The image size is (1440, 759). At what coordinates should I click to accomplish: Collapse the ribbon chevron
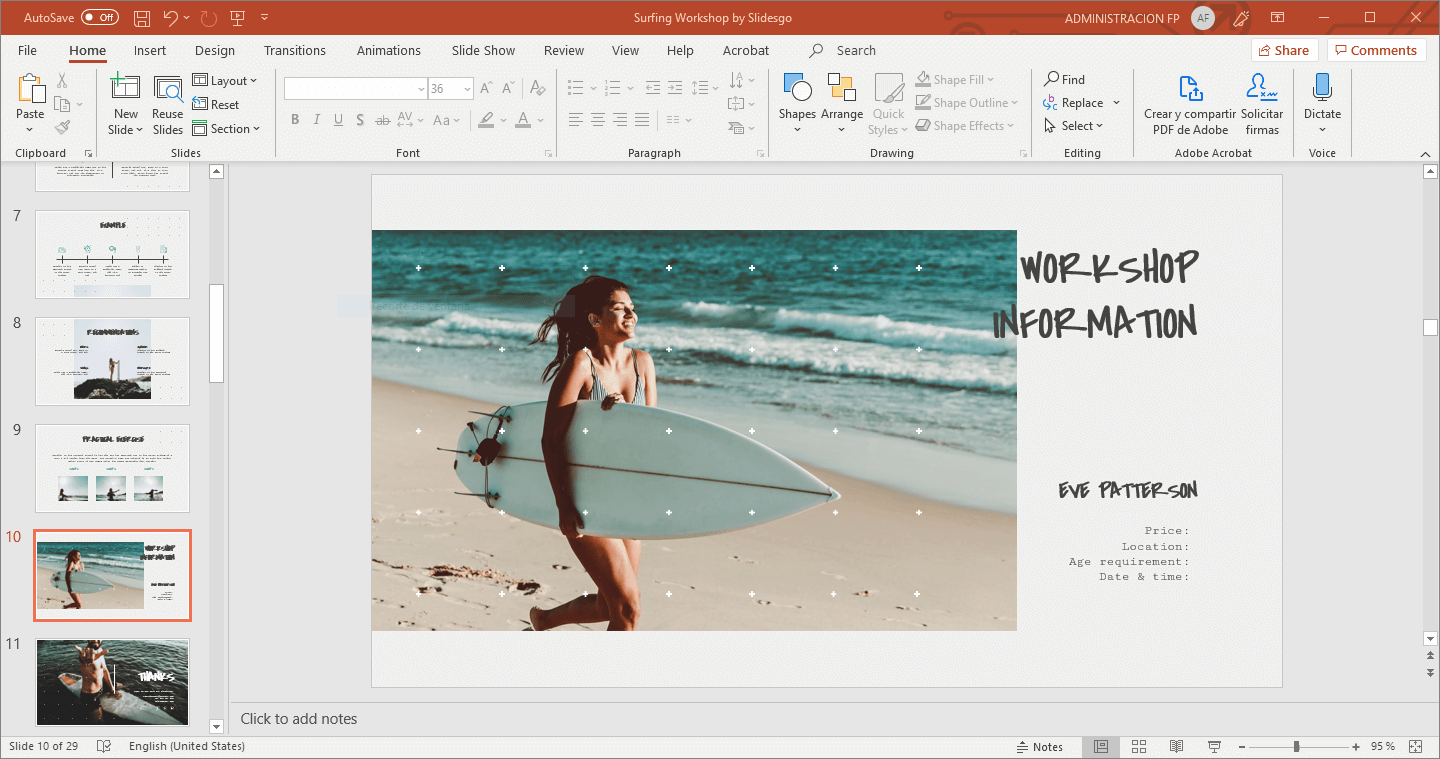pos(1425,153)
